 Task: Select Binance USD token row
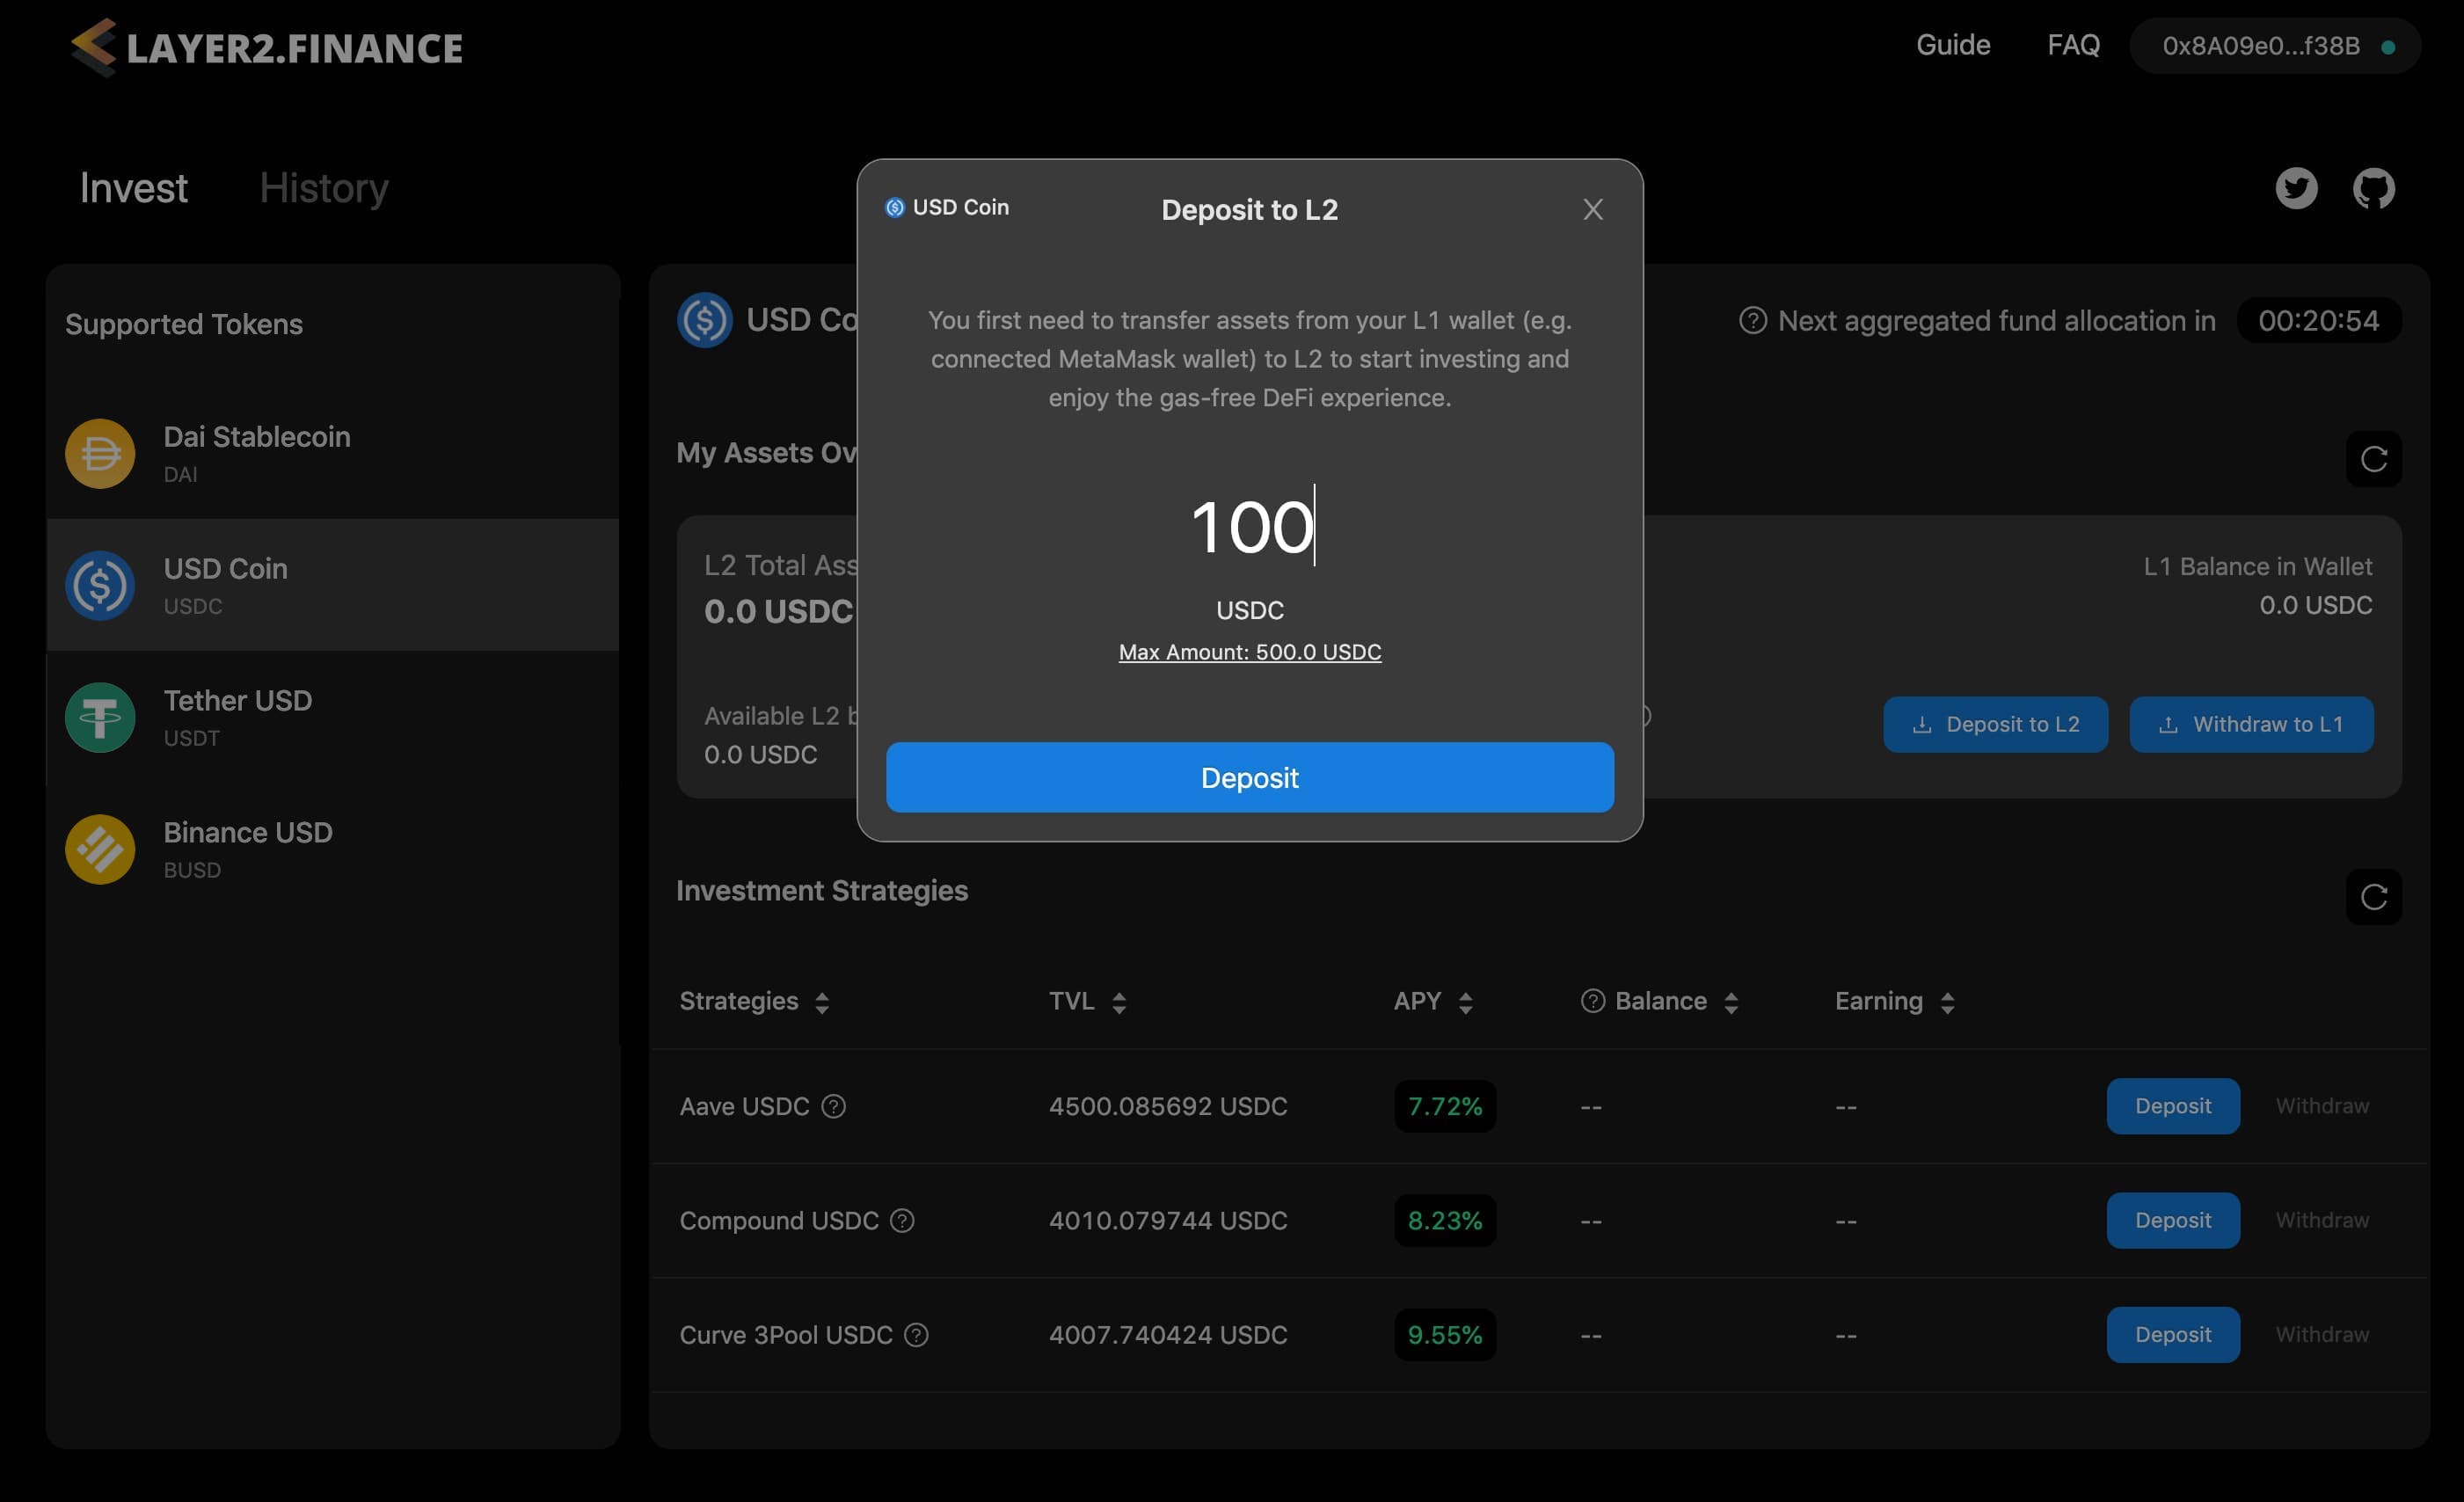tap(332, 849)
